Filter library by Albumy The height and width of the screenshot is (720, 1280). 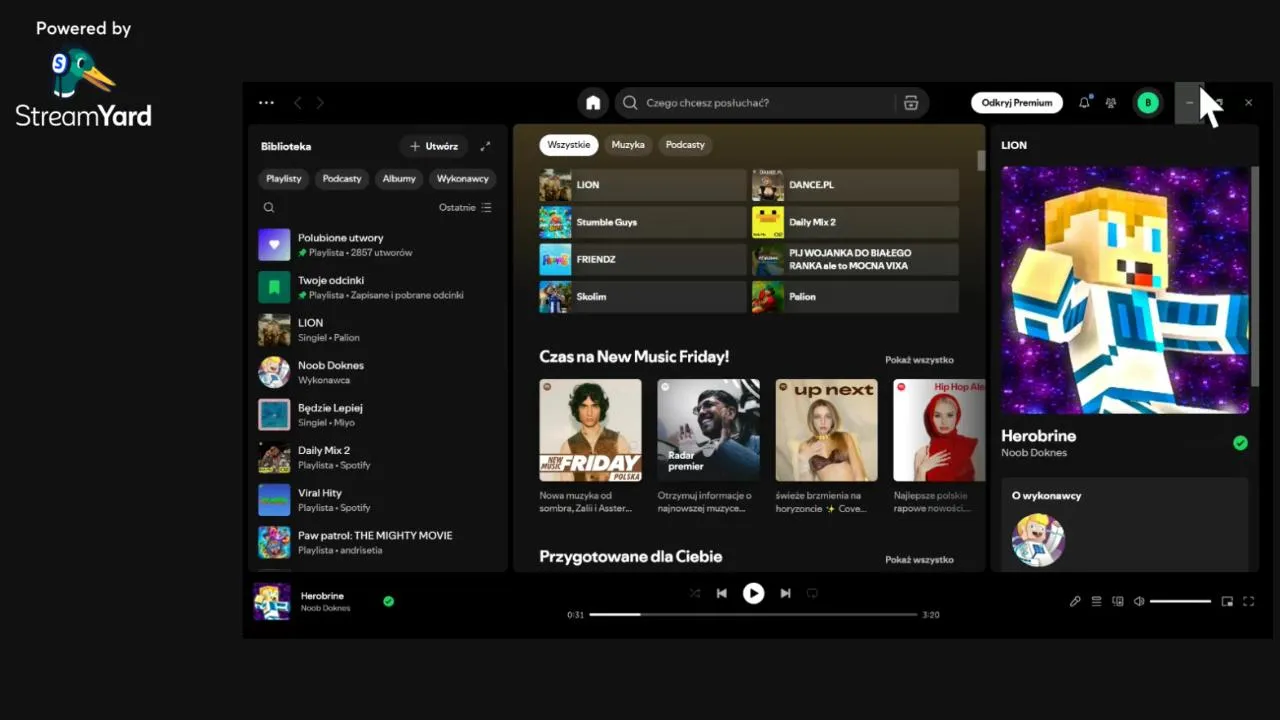pos(399,179)
